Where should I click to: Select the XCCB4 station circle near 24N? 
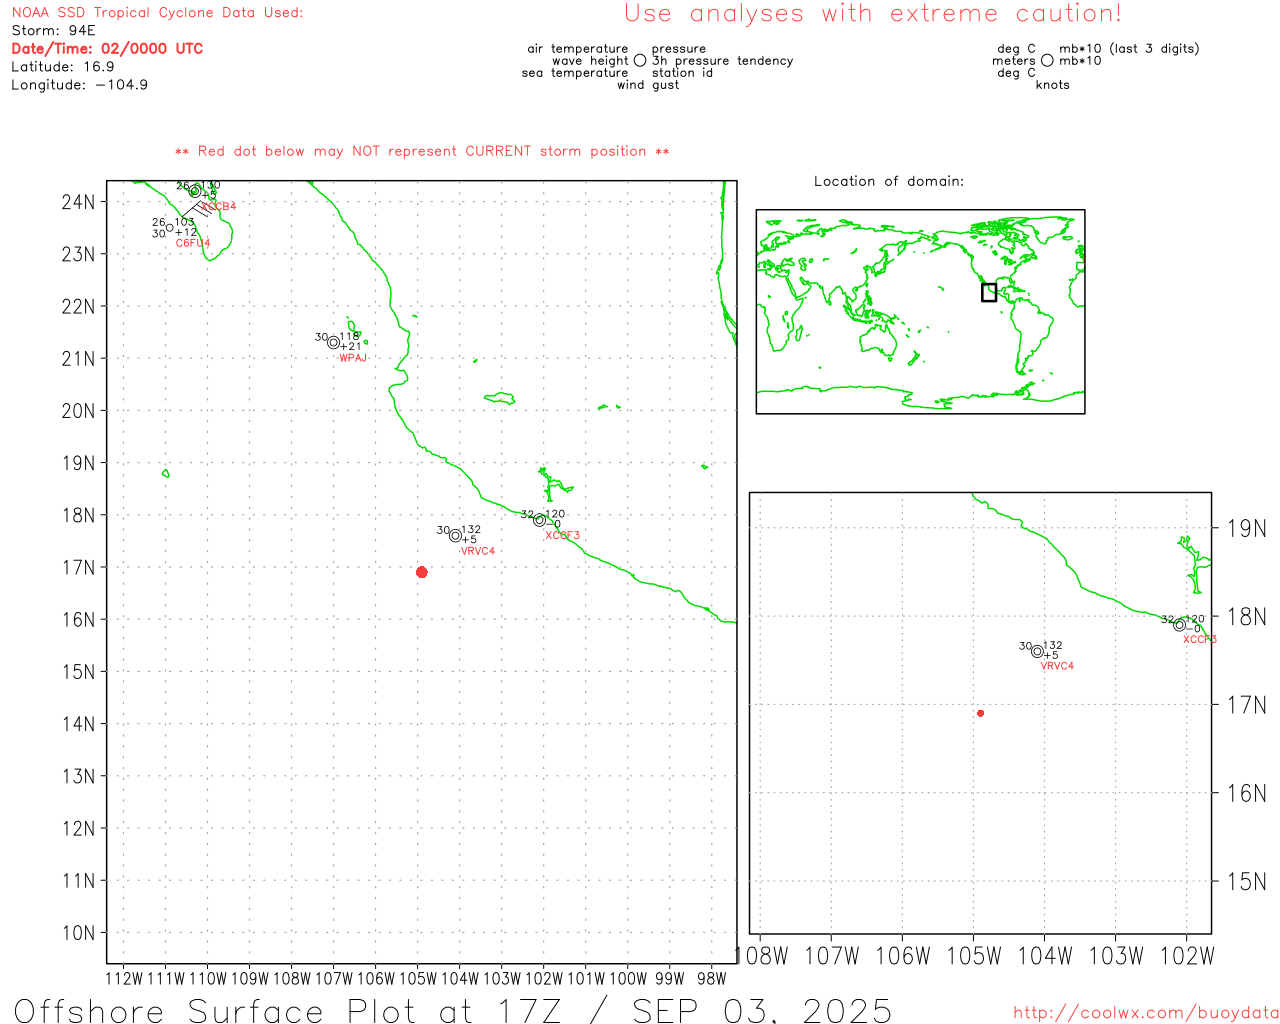point(195,190)
